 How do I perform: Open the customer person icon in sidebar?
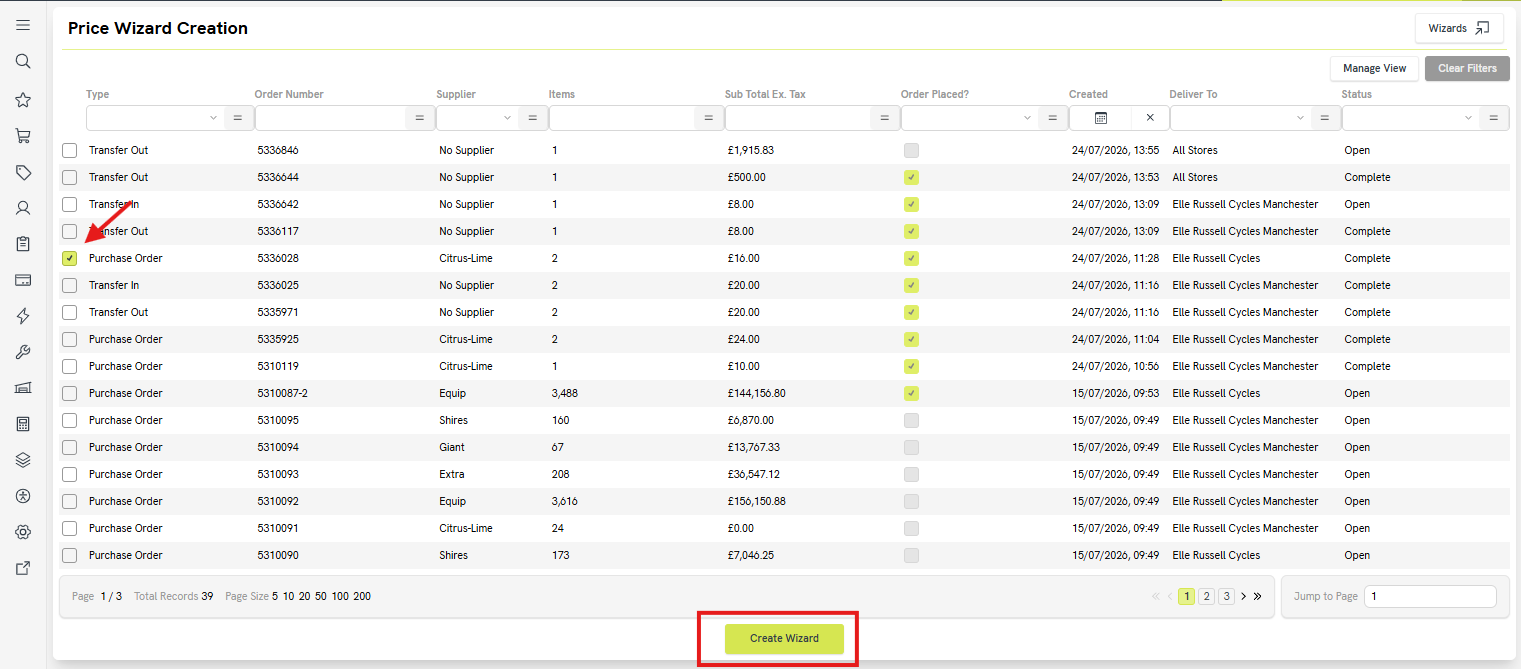click(23, 209)
